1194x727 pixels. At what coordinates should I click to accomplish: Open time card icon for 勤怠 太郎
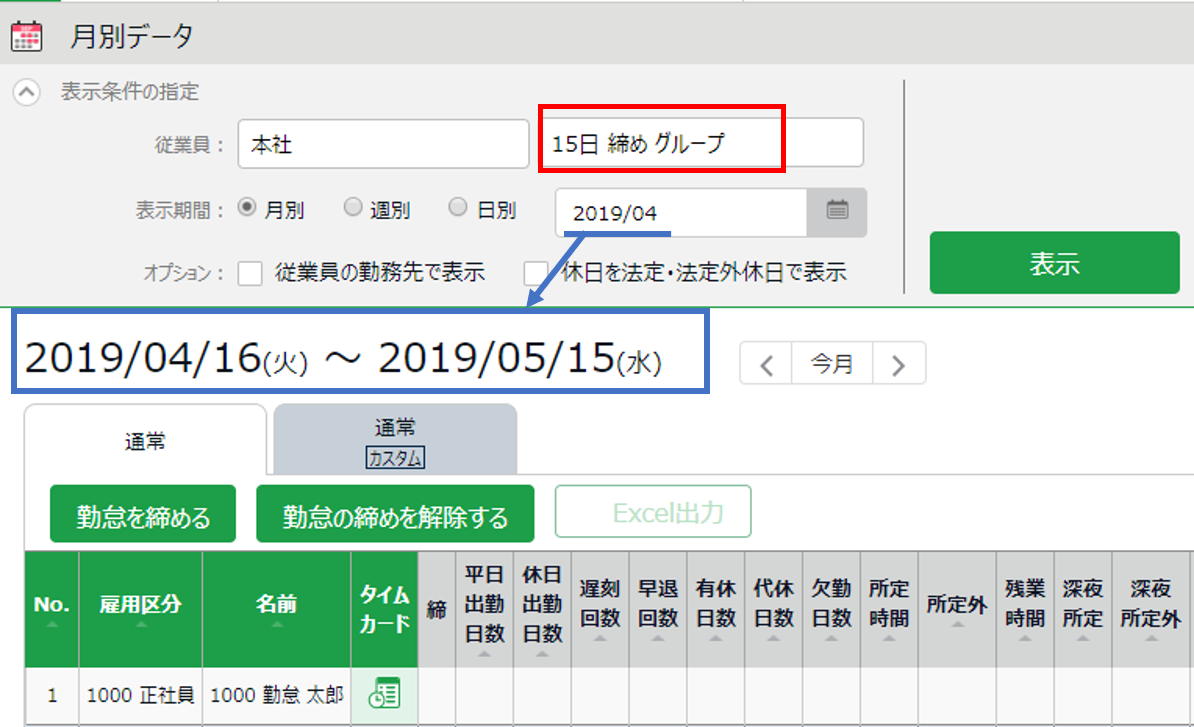coord(385,694)
